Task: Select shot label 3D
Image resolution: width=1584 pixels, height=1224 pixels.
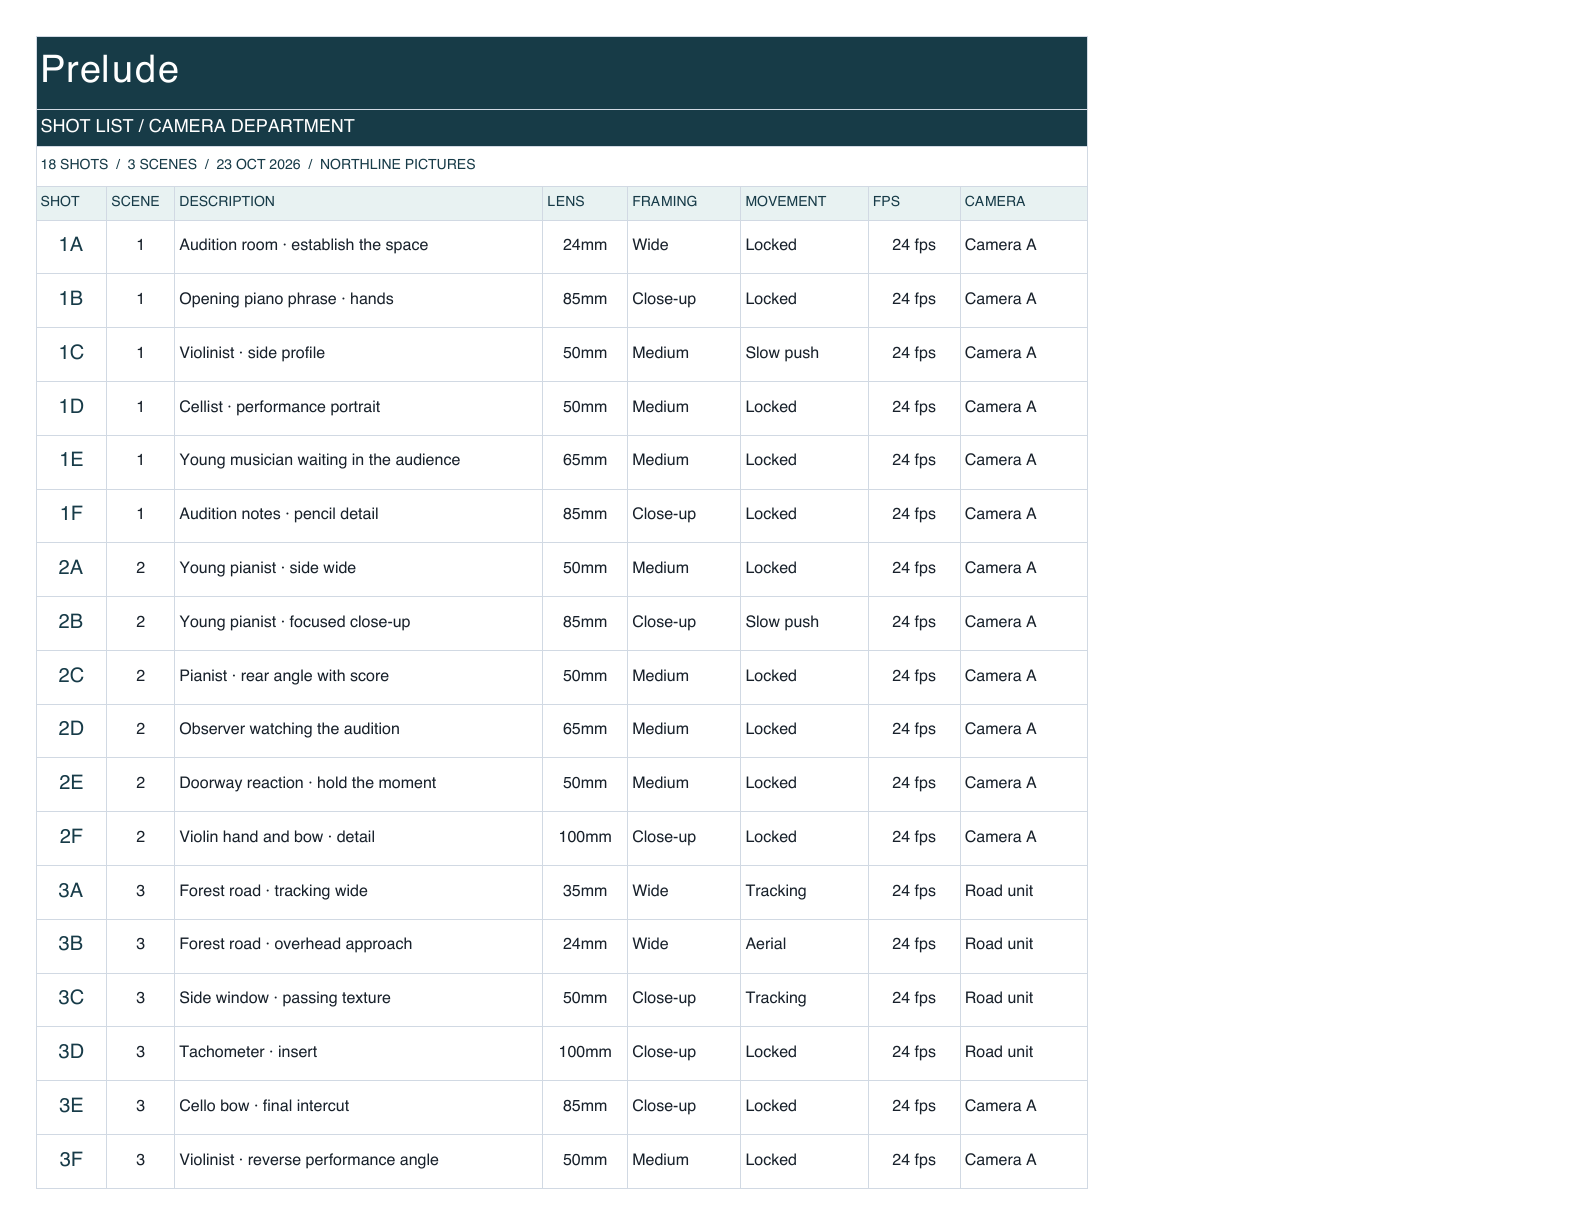Action: (71, 1052)
